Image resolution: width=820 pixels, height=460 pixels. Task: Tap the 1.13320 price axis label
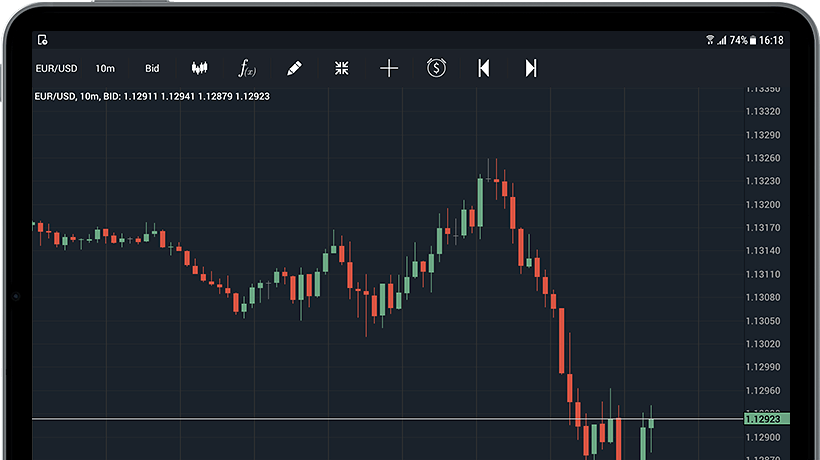763,111
